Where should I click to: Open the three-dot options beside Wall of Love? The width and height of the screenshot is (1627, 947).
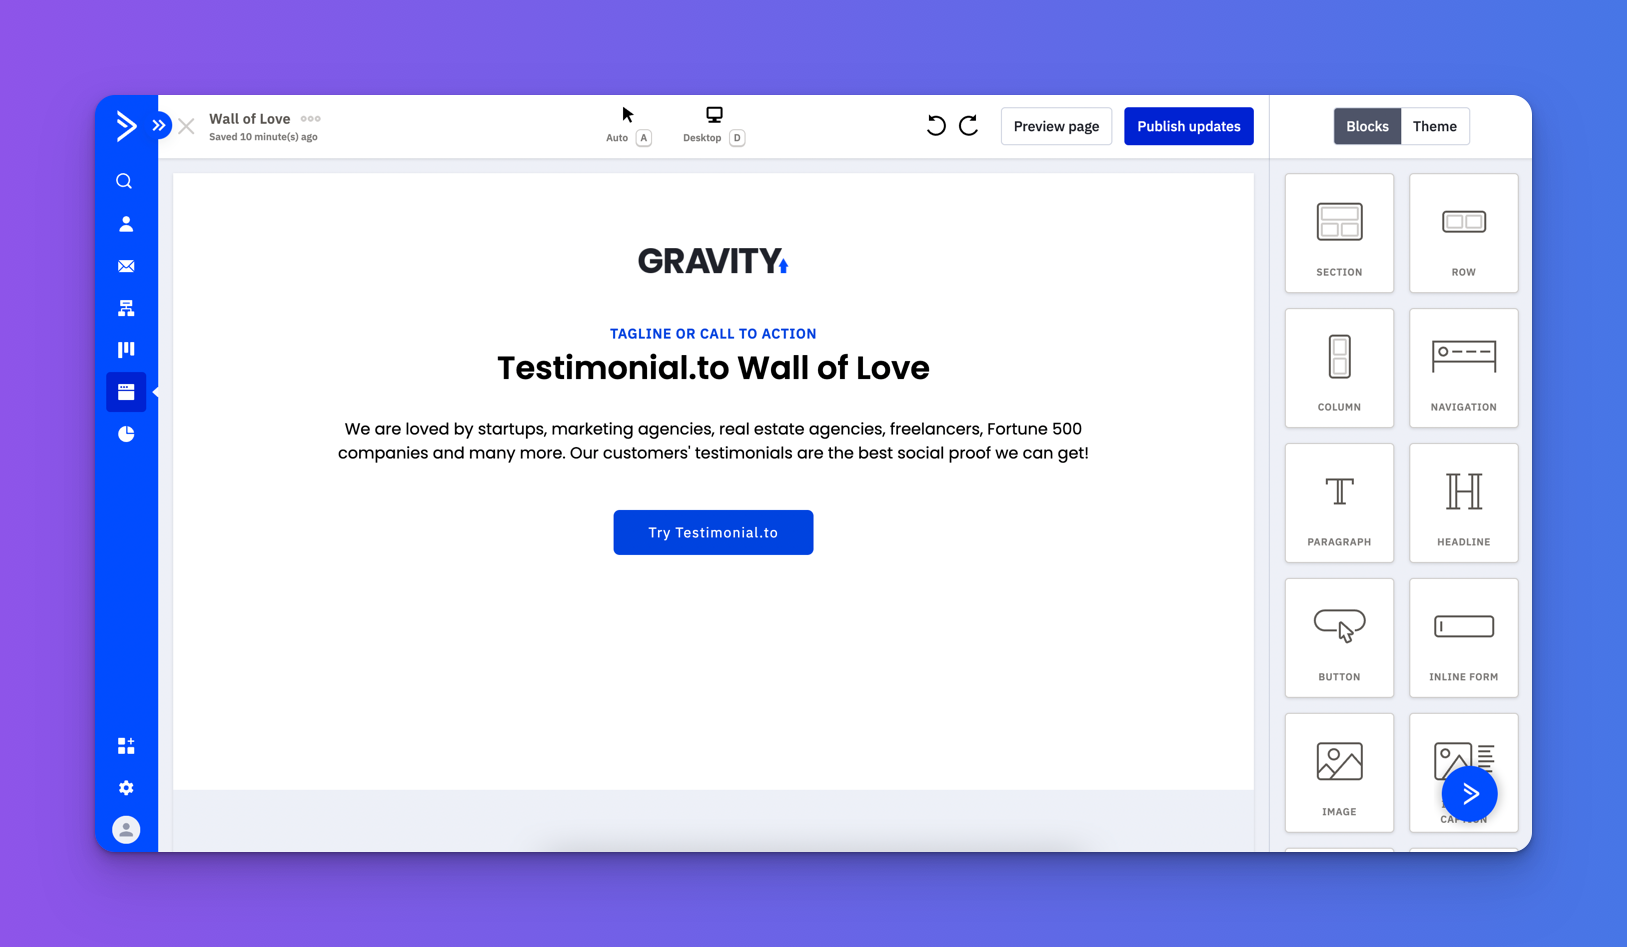click(311, 119)
